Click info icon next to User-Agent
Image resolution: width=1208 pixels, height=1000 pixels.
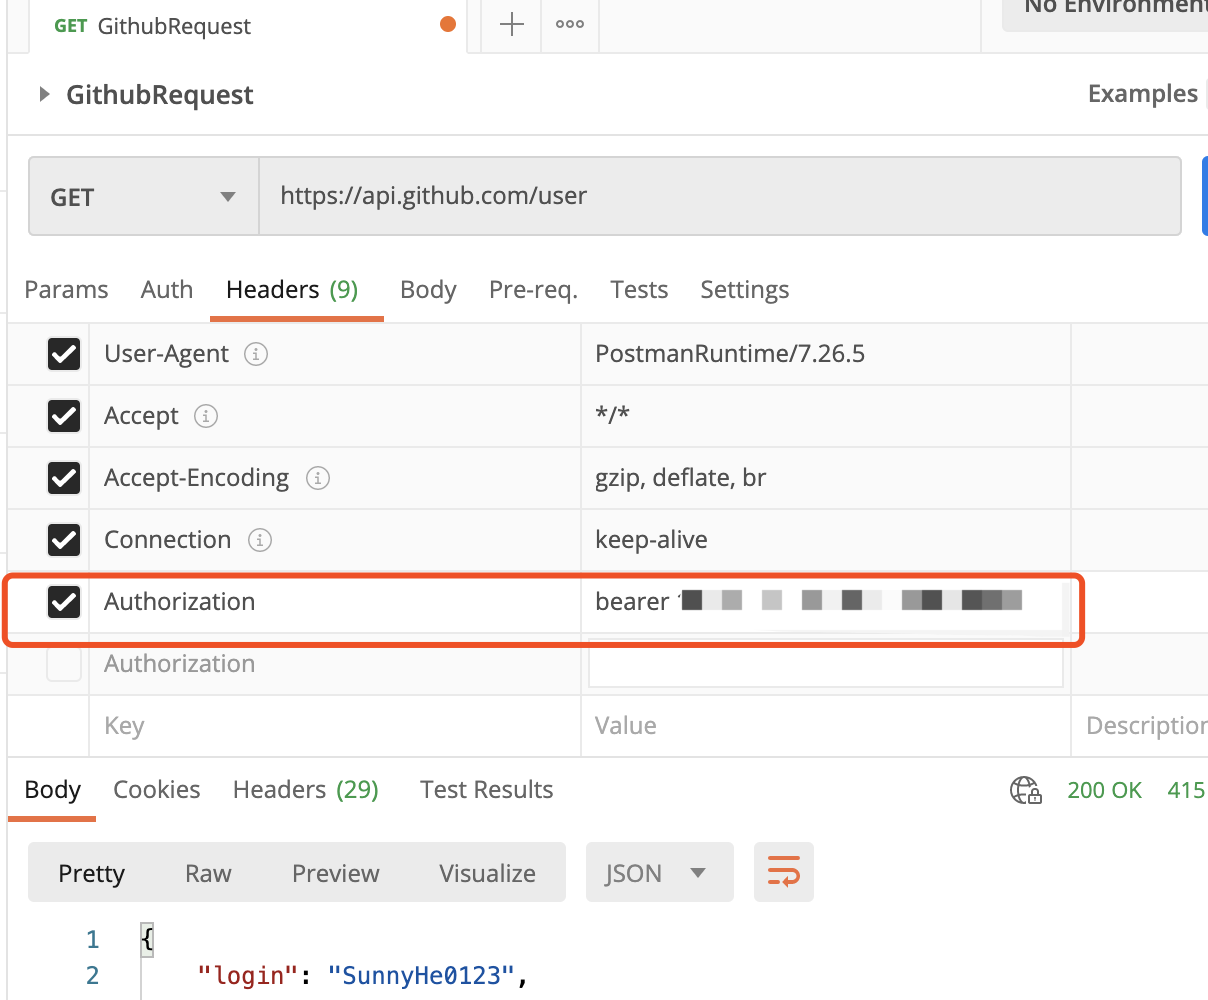pos(256,354)
